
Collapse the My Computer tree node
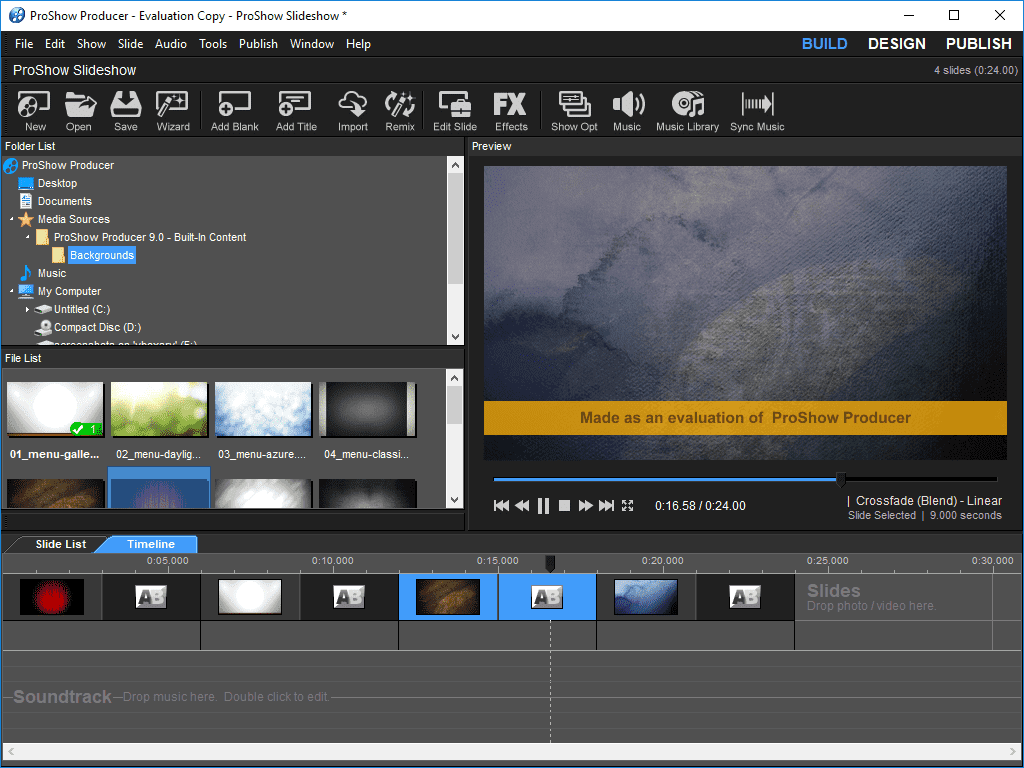point(12,291)
